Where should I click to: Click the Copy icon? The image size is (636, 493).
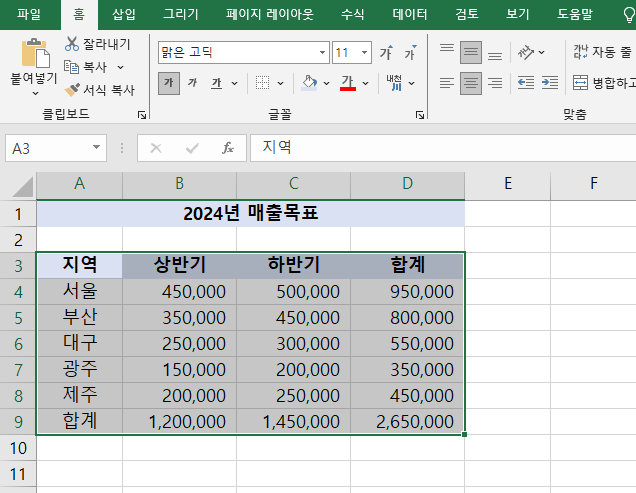click(71, 67)
